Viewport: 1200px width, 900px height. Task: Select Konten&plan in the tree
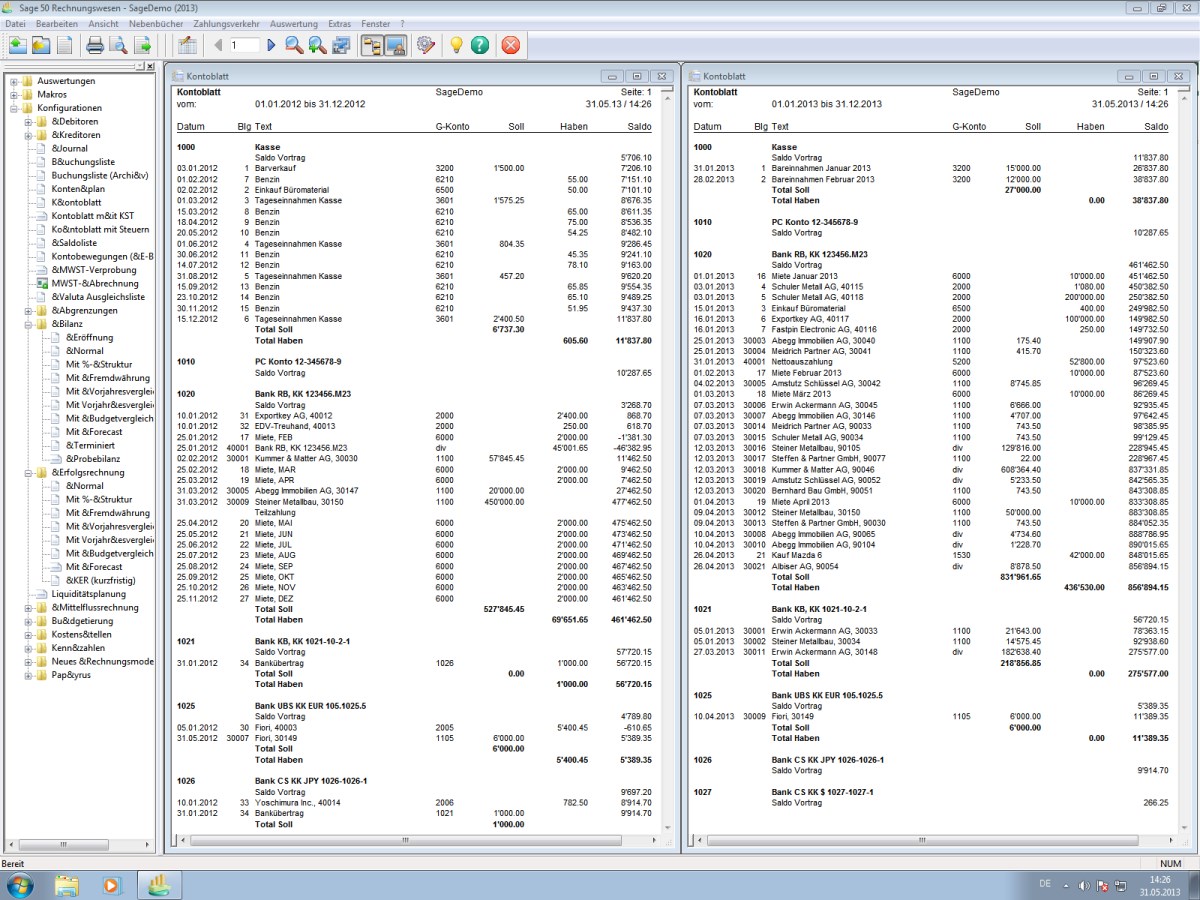pyautogui.click(x=78, y=189)
